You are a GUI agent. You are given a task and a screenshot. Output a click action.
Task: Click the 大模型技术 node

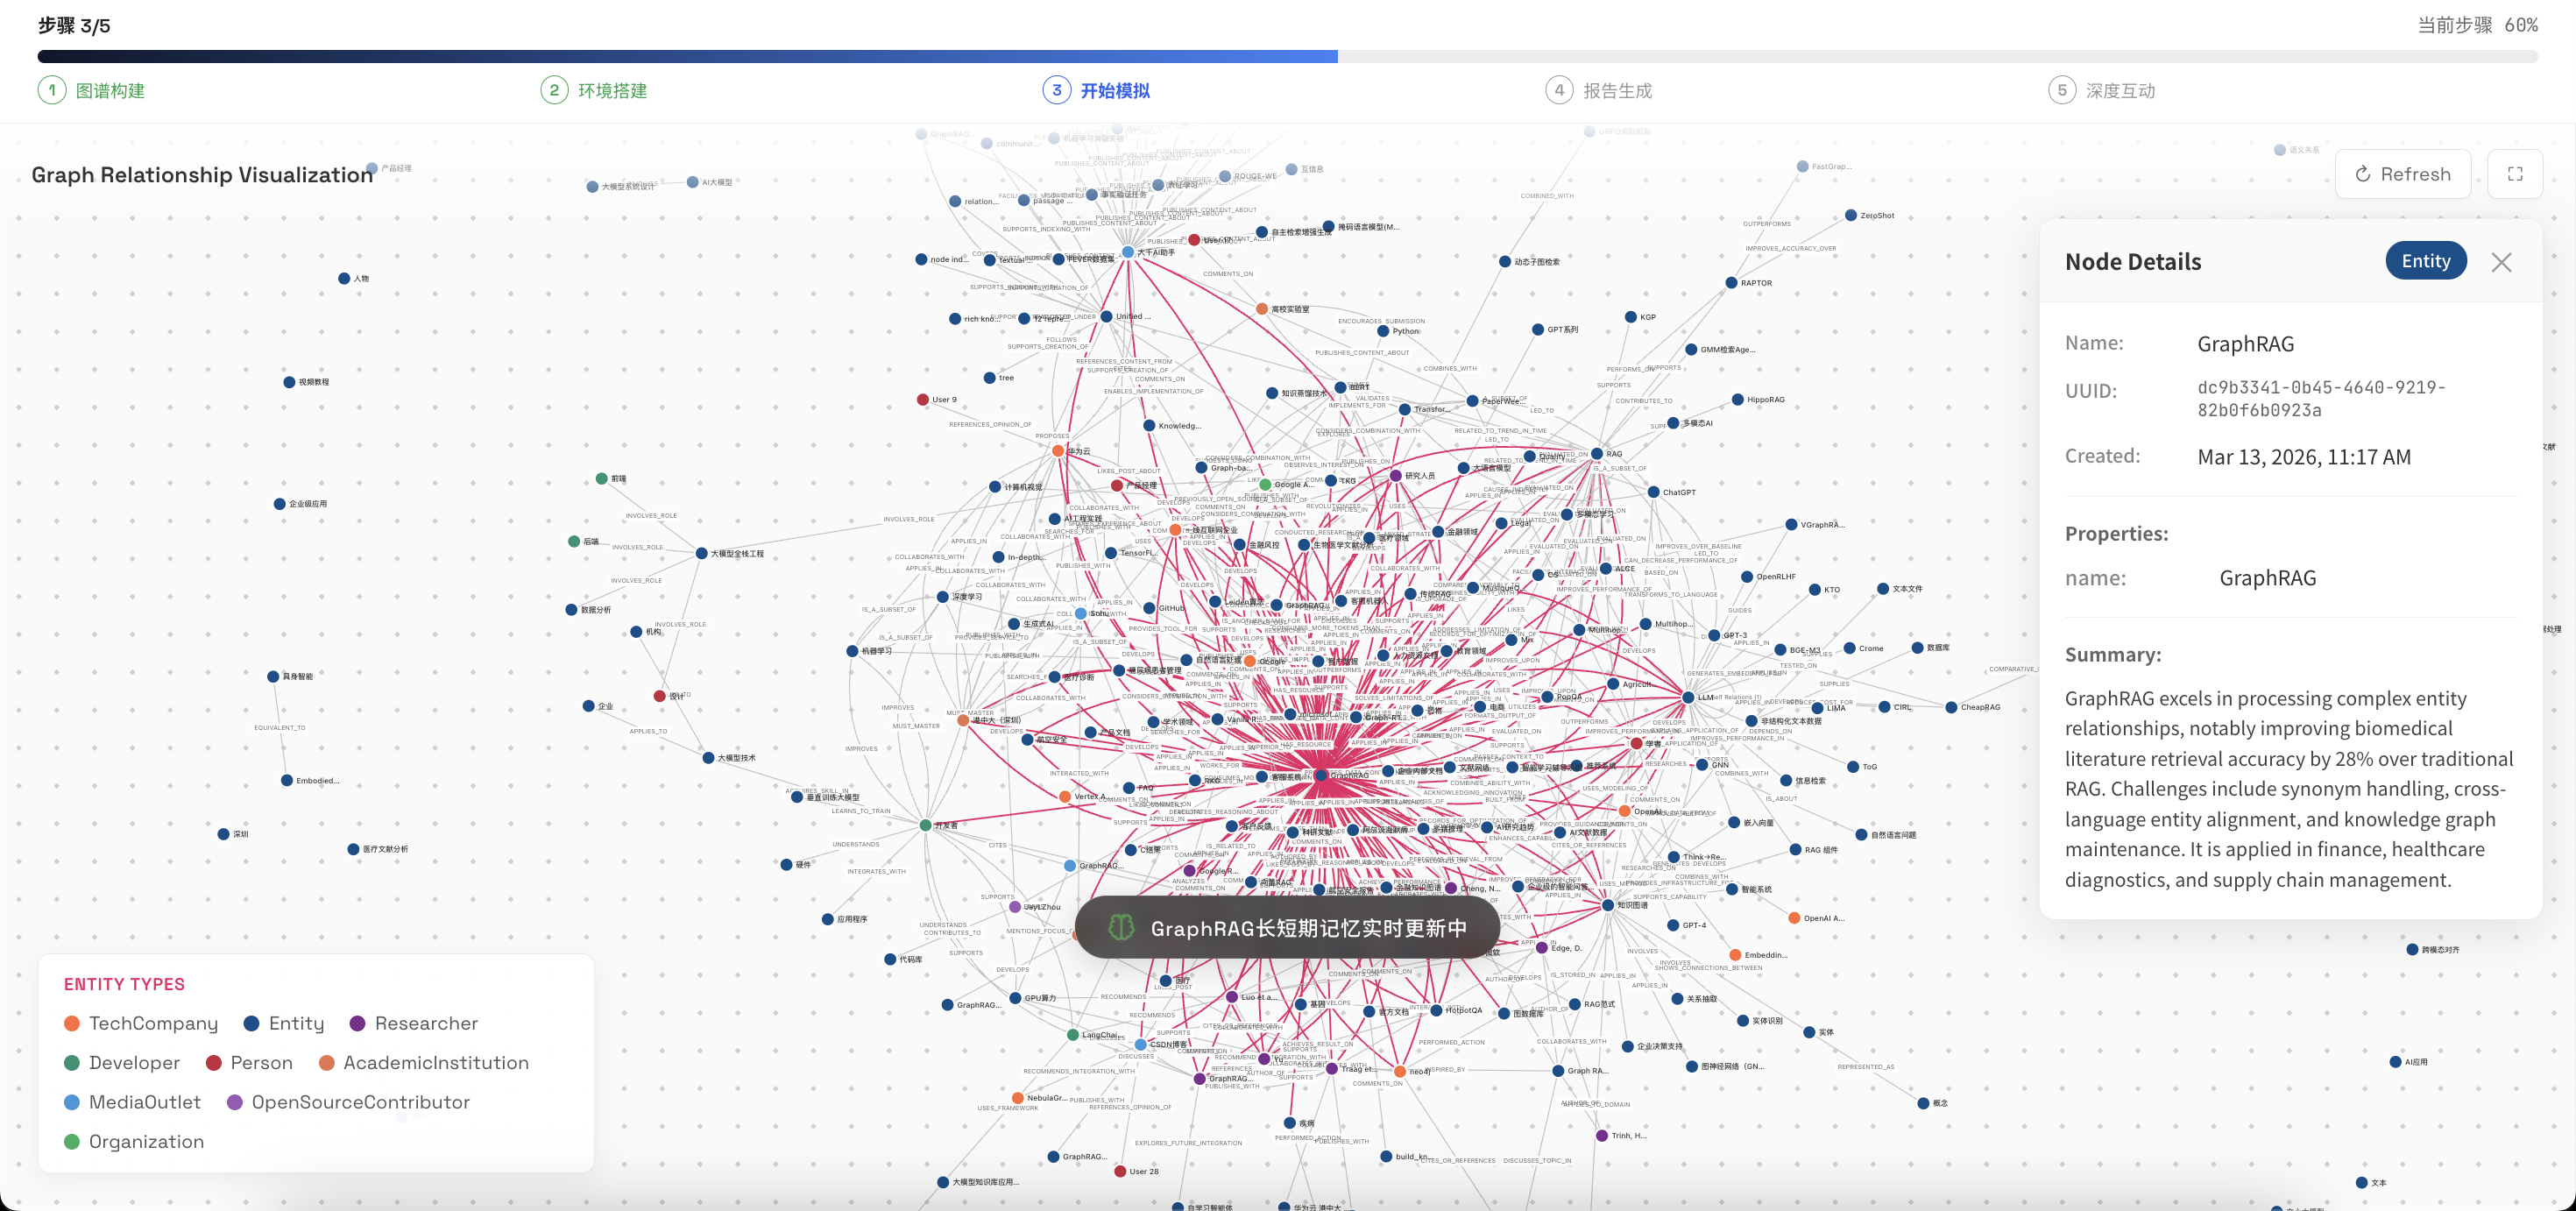tap(708, 758)
